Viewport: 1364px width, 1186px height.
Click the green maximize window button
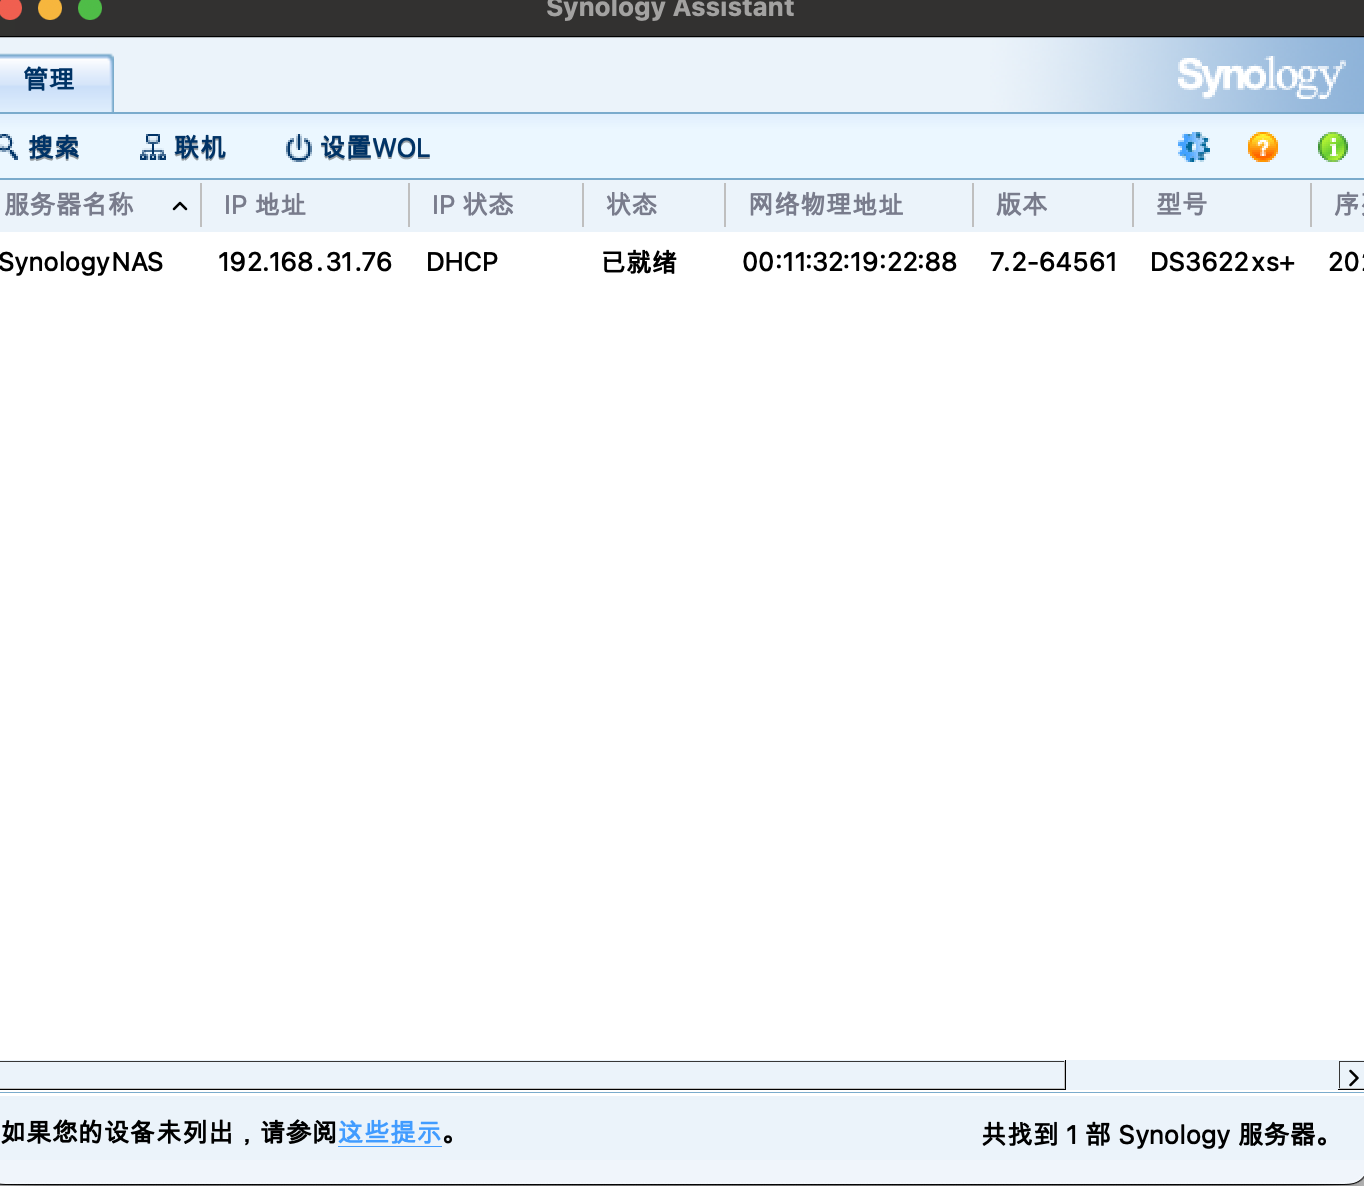pos(90,8)
